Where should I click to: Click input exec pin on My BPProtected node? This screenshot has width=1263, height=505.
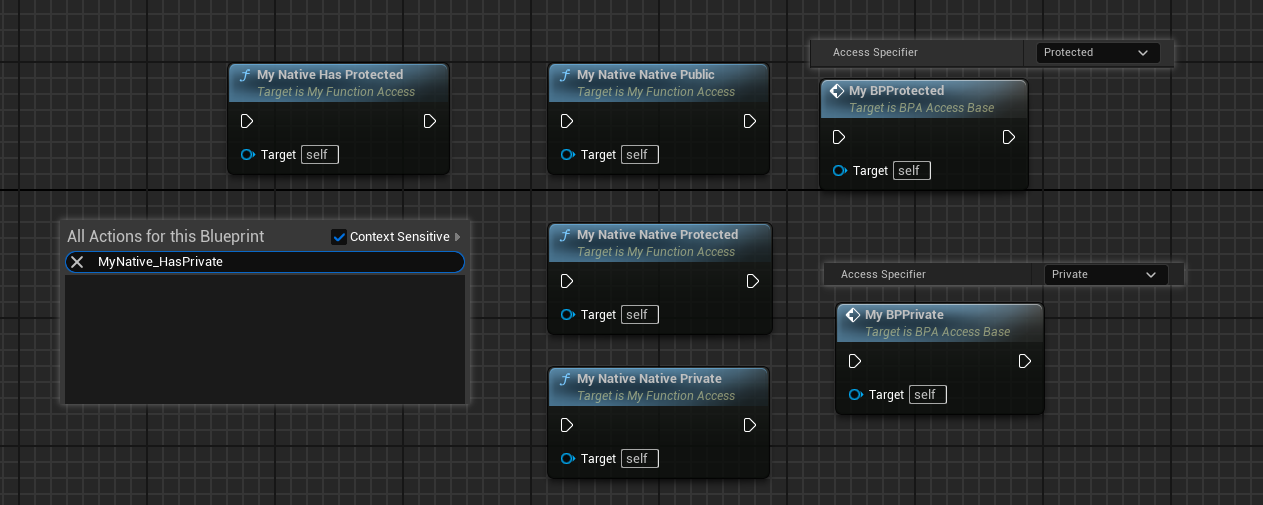tap(839, 137)
